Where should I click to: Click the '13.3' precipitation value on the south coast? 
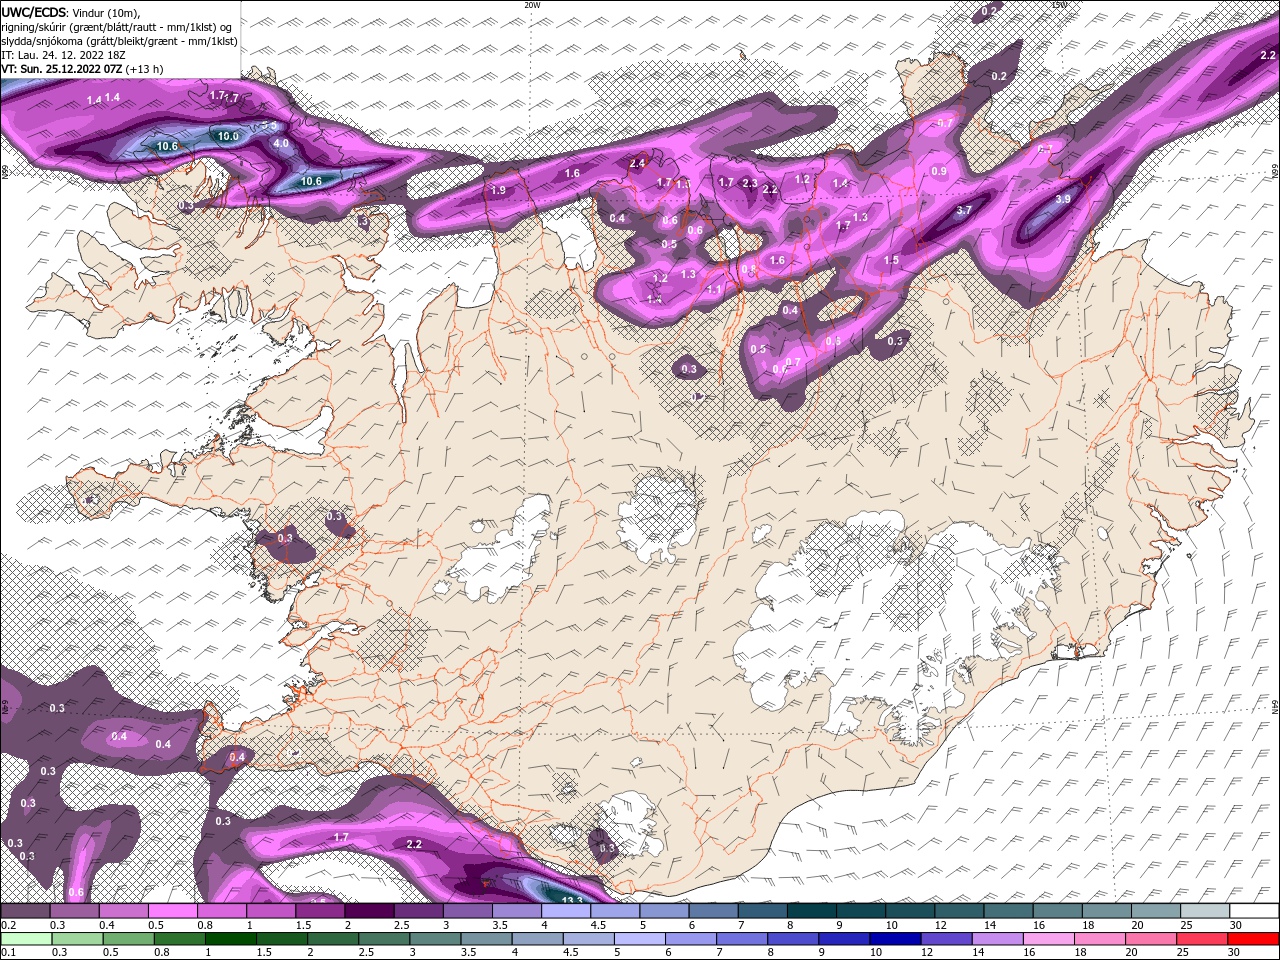(x=573, y=900)
